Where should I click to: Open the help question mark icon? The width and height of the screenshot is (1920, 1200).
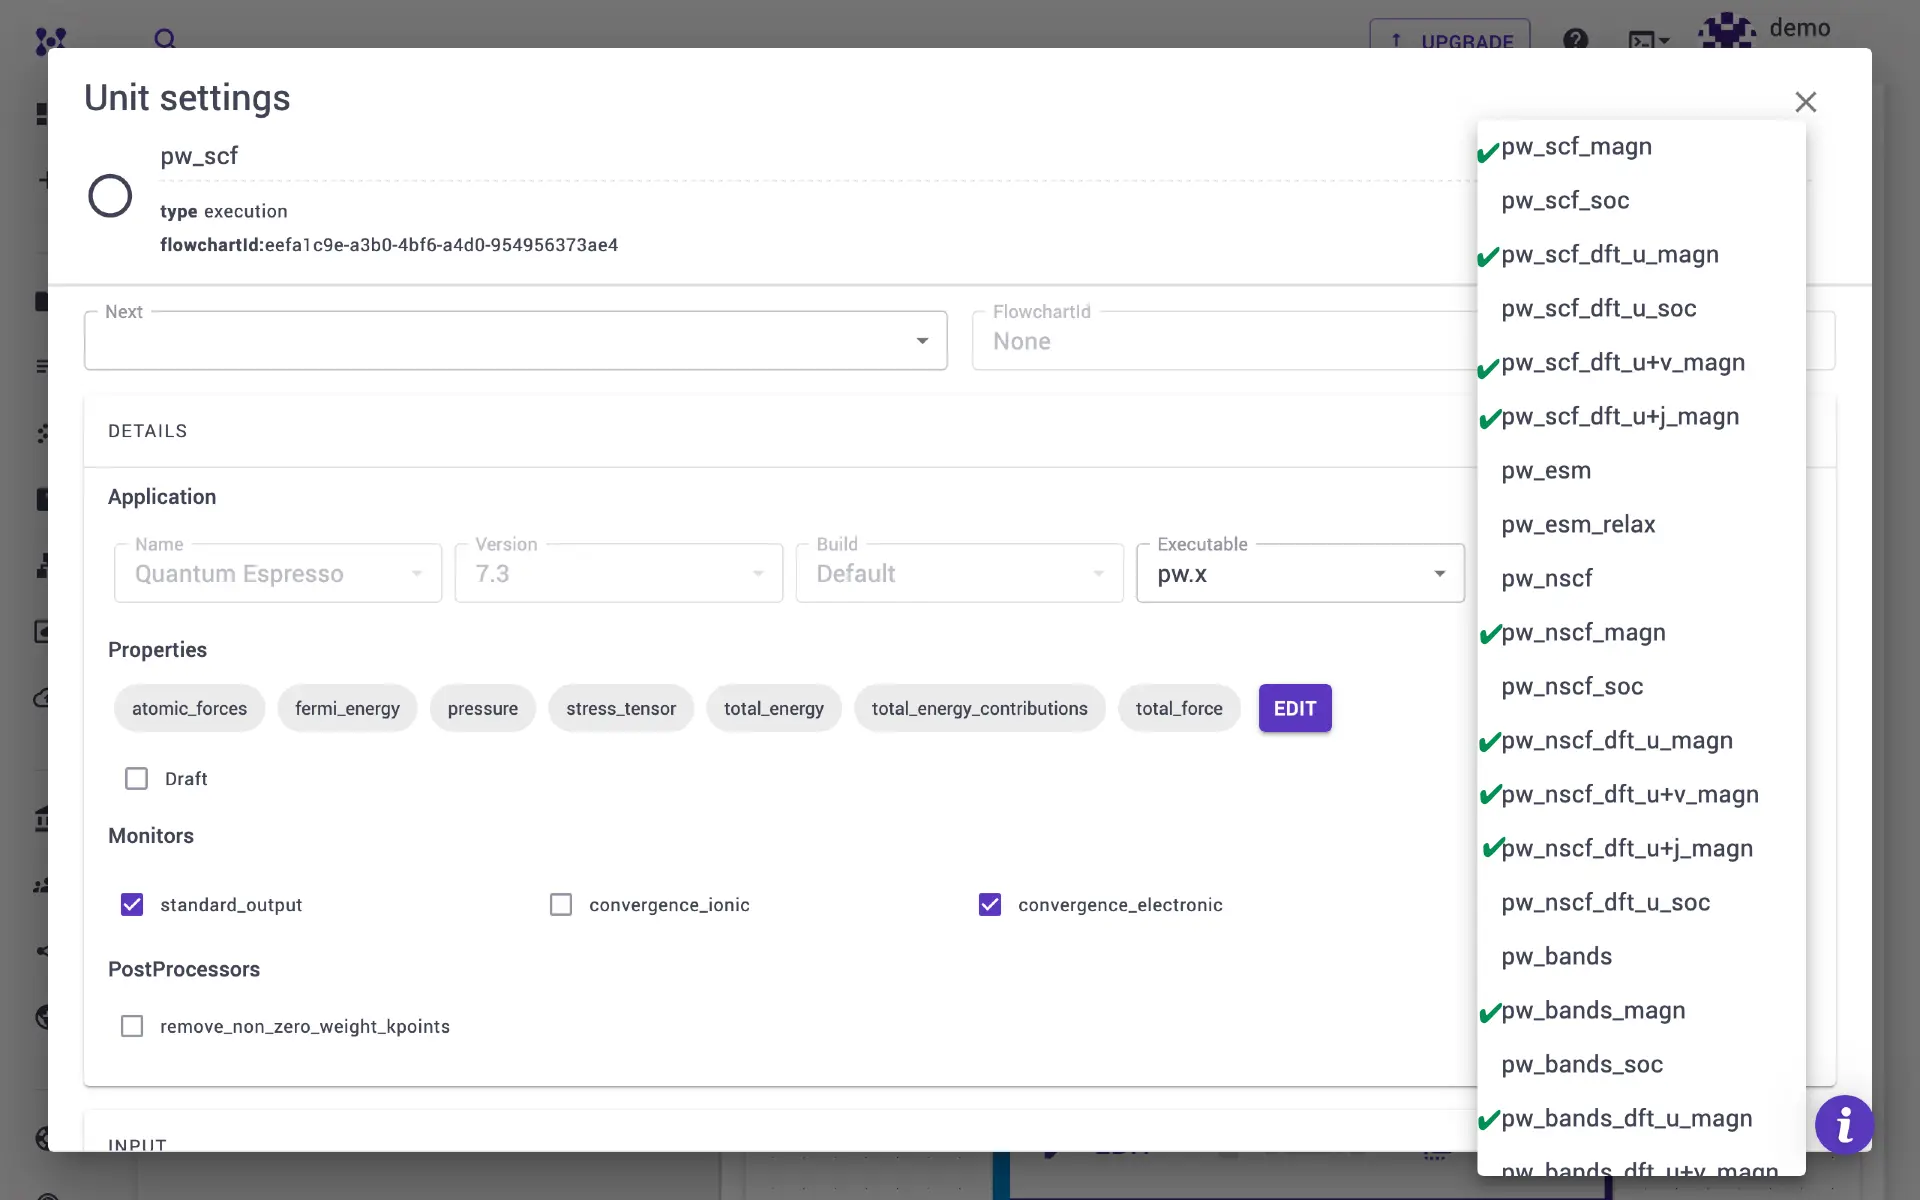tap(1575, 40)
